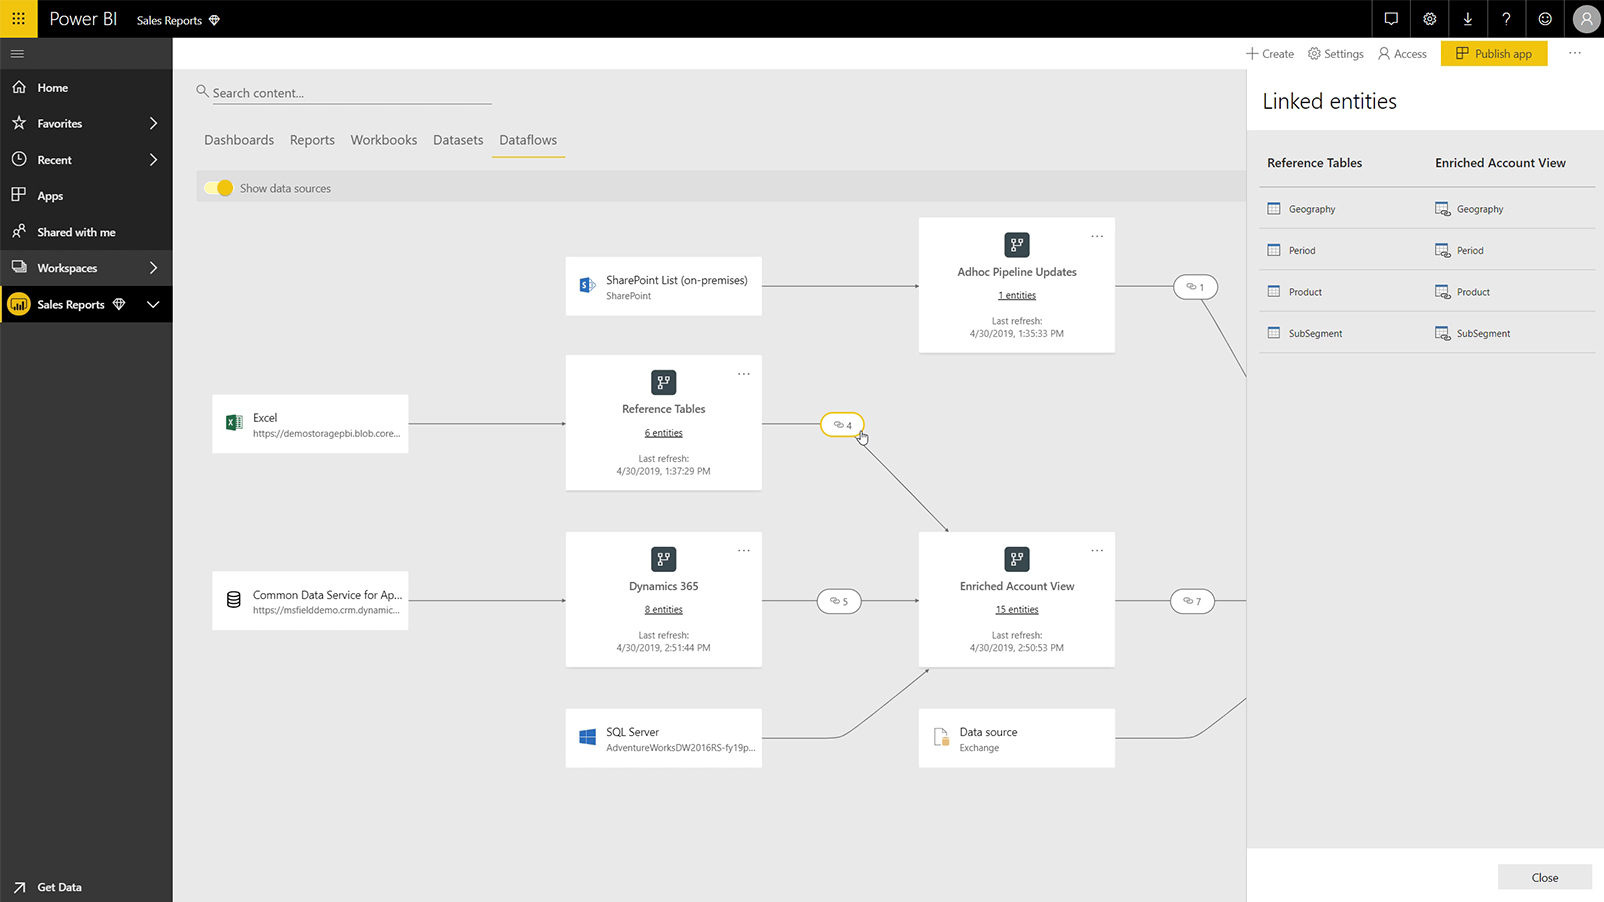The image size is (1604, 902).
Task: Click the linked entities badge showing 4
Action: [x=842, y=425]
